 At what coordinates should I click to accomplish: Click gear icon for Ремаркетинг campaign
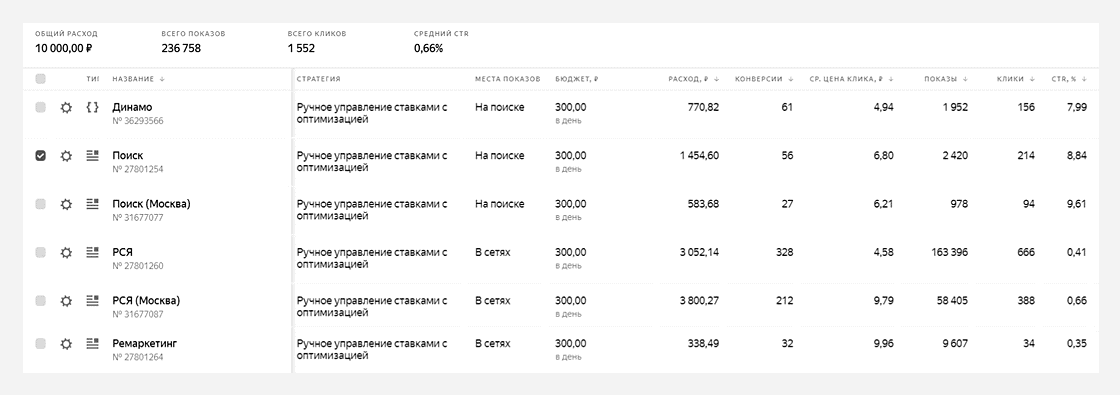pos(66,344)
